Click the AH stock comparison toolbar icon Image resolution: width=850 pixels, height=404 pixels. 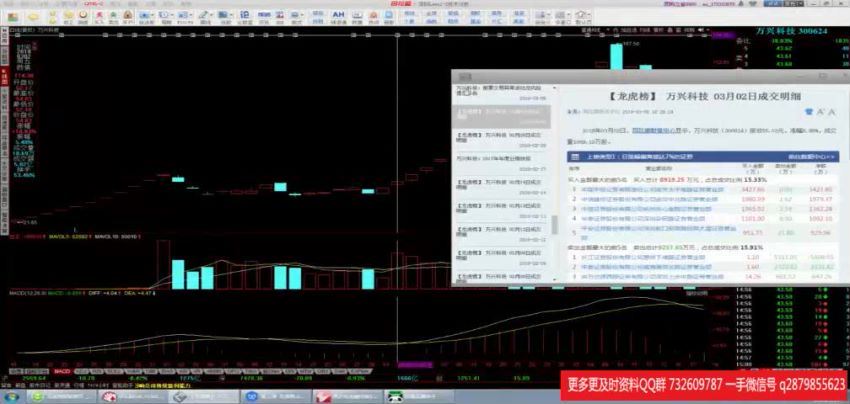tap(338, 17)
